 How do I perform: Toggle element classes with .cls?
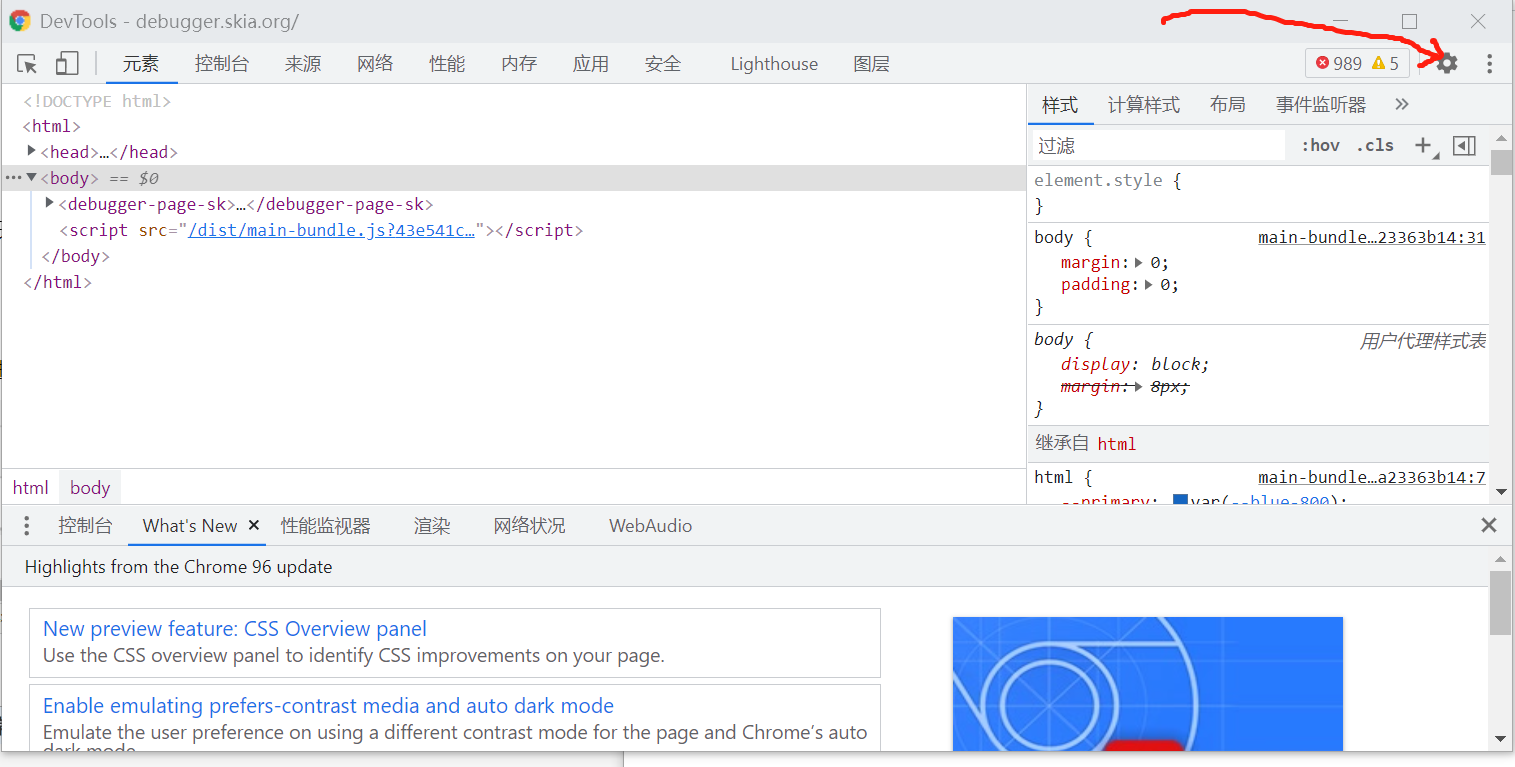pyautogui.click(x=1375, y=145)
